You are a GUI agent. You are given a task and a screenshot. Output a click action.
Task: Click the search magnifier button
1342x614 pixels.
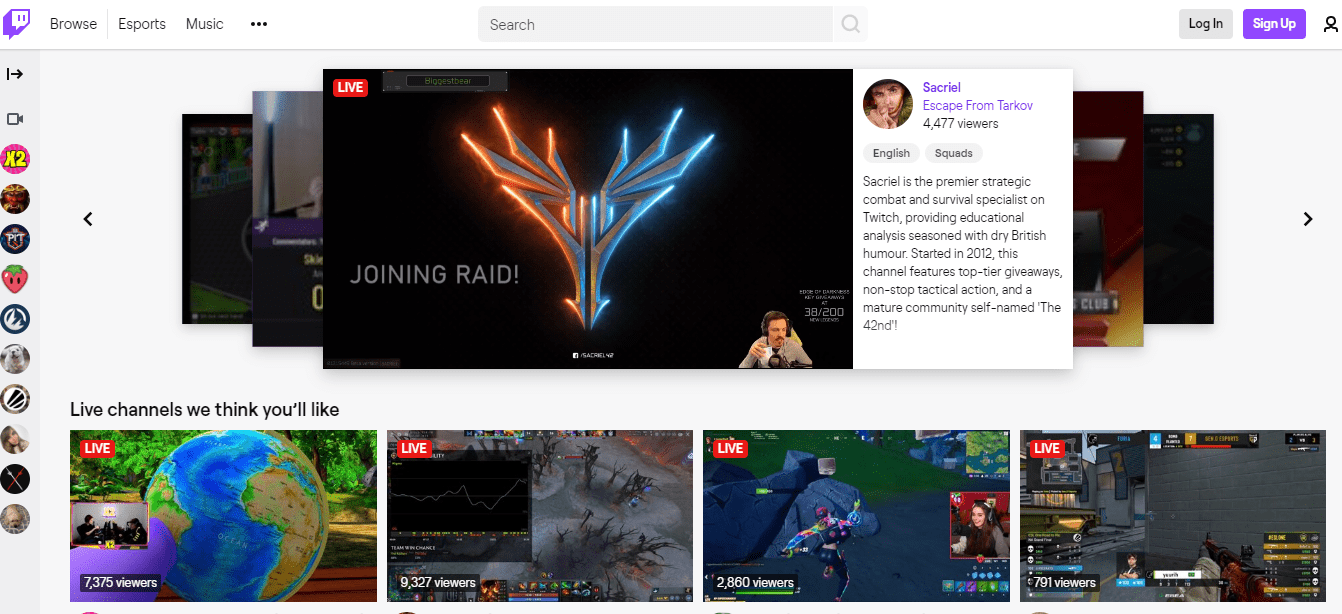(x=850, y=24)
